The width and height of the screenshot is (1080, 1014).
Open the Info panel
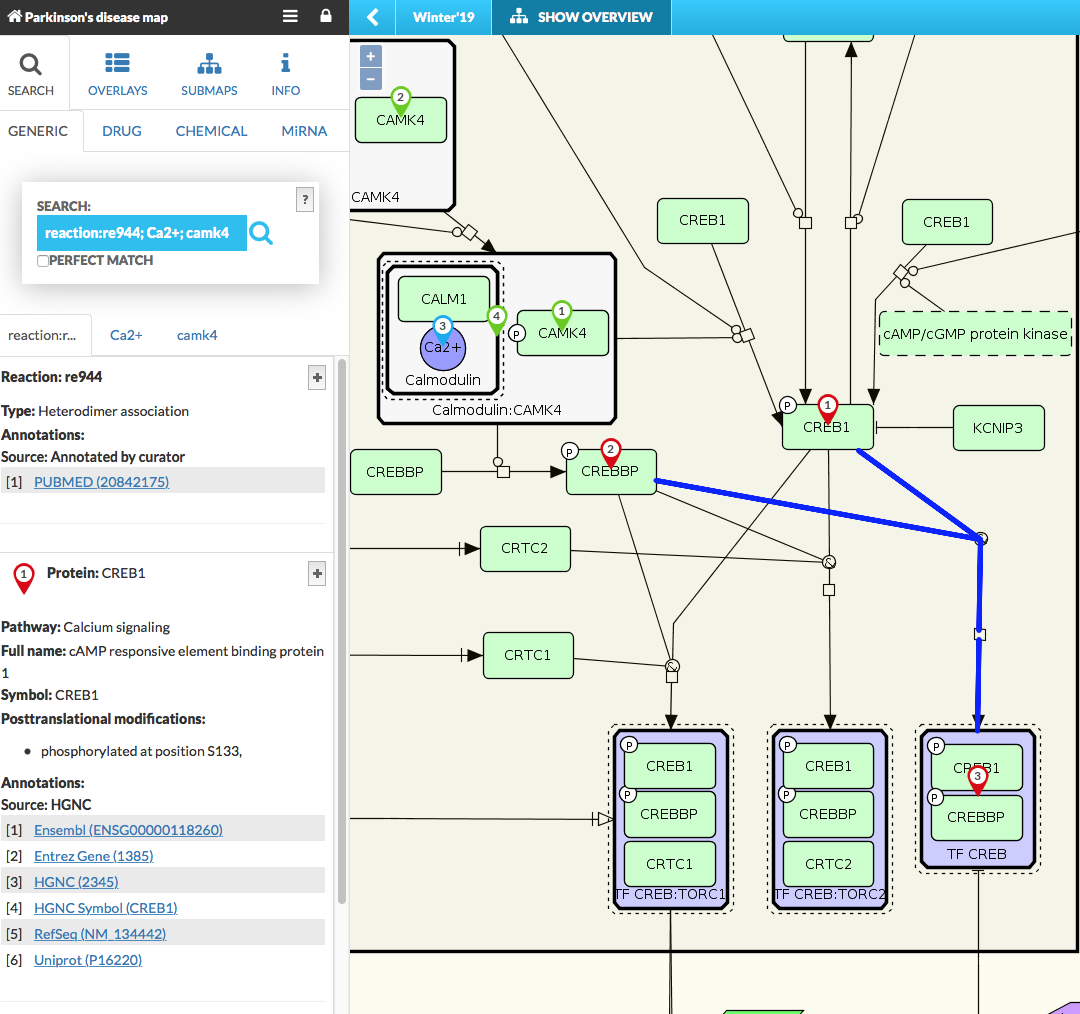coord(285,74)
